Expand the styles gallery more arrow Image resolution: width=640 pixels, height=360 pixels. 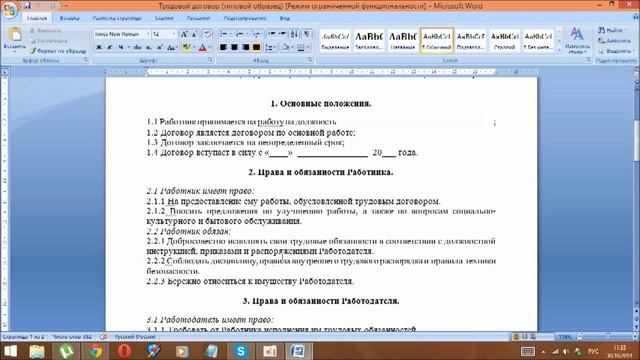pos(560,50)
